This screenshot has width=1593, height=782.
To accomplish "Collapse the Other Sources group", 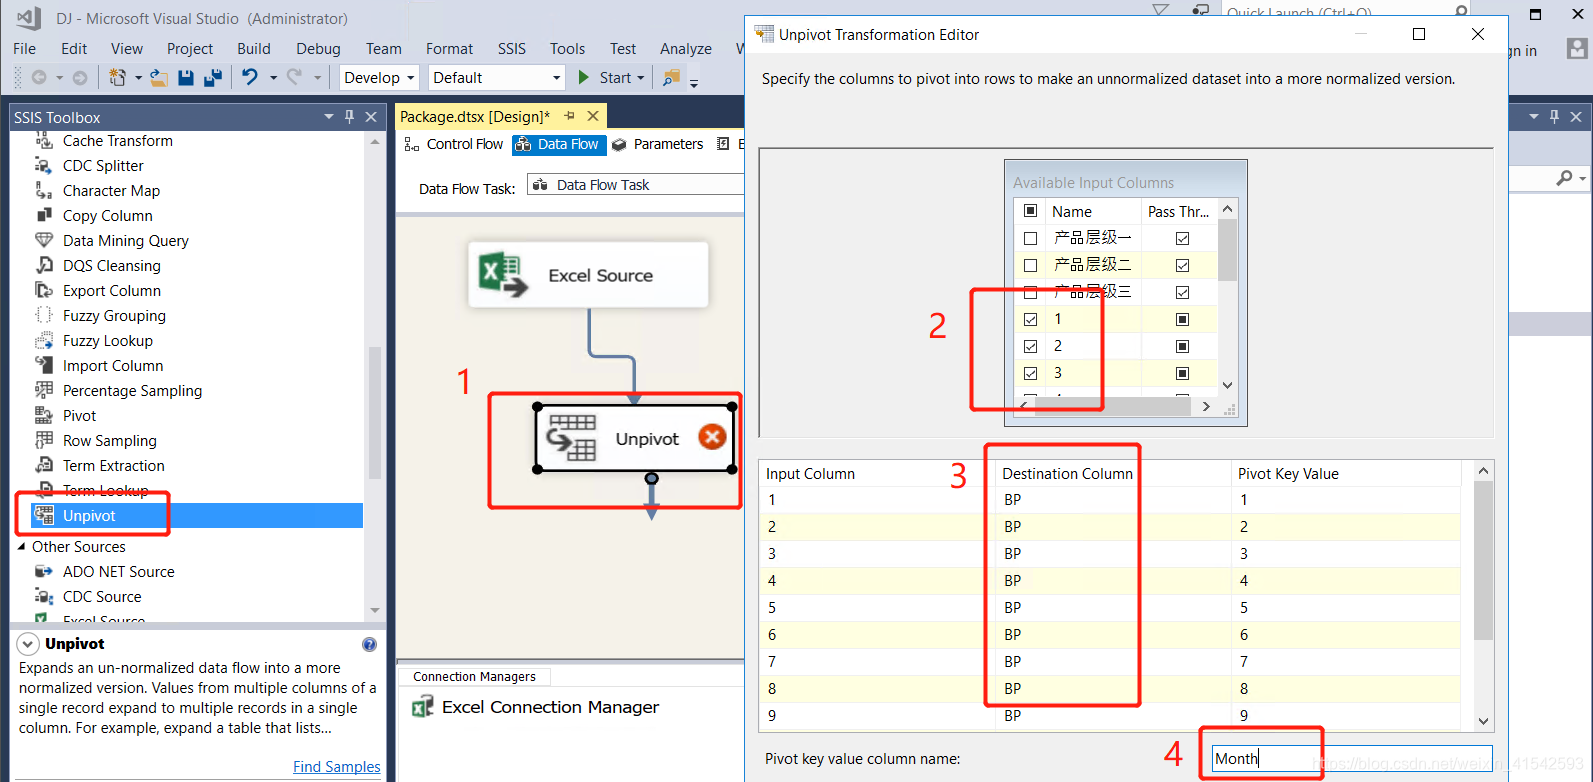I will point(22,546).
